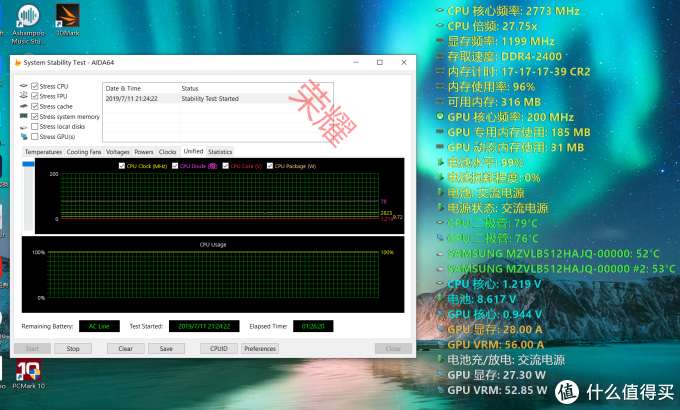Open the PCMark 10 desktop shortcut
This screenshot has height=410, width=680.
click(29, 374)
